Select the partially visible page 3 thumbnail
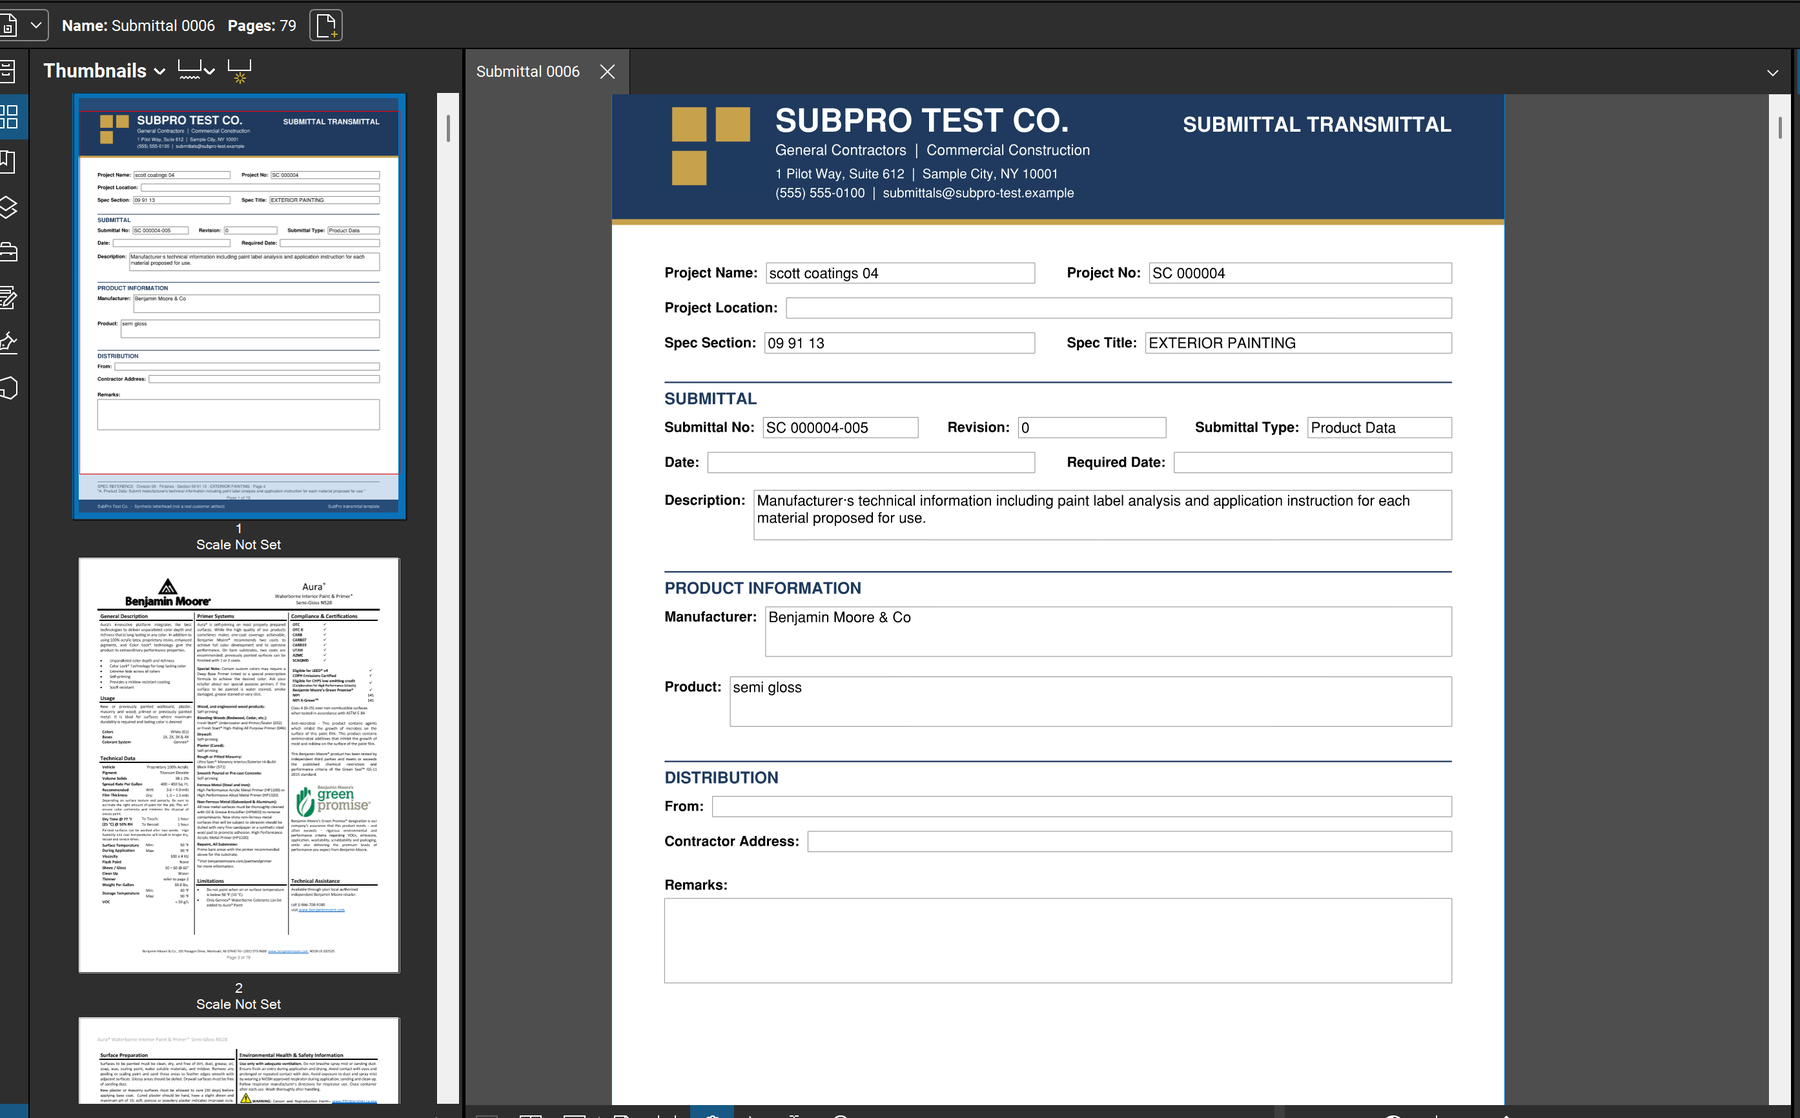Viewport: 1800px width, 1118px height. [x=239, y=1061]
